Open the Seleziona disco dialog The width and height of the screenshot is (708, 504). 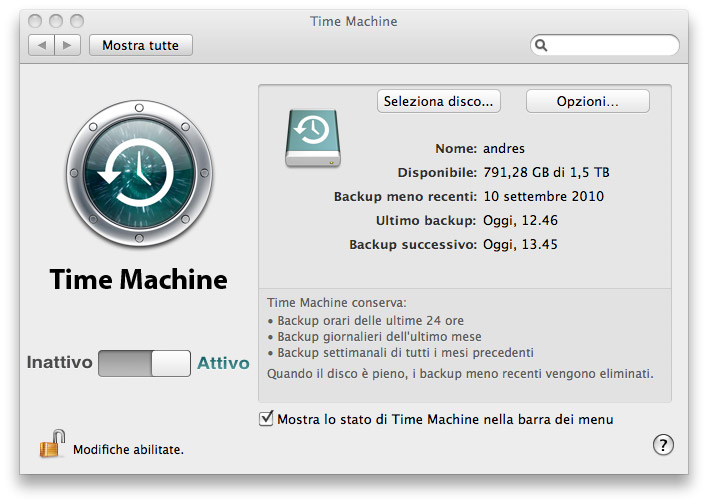click(x=438, y=101)
